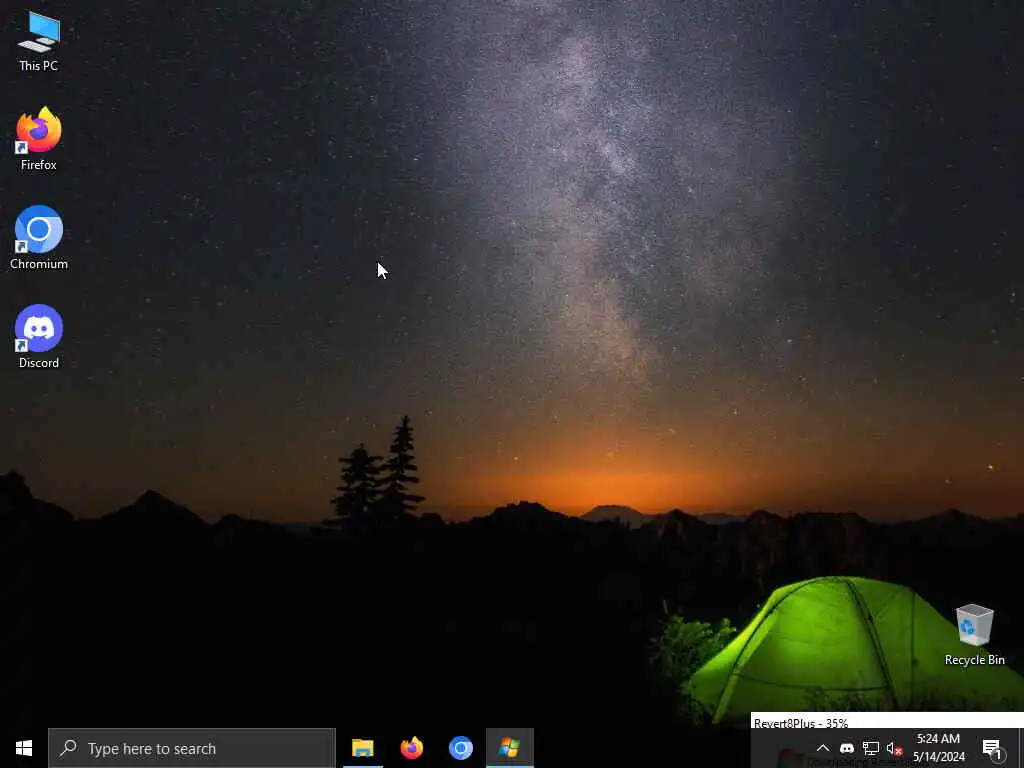Launch Chromium from the taskbar
This screenshot has width=1024, height=768.
tap(460, 748)
